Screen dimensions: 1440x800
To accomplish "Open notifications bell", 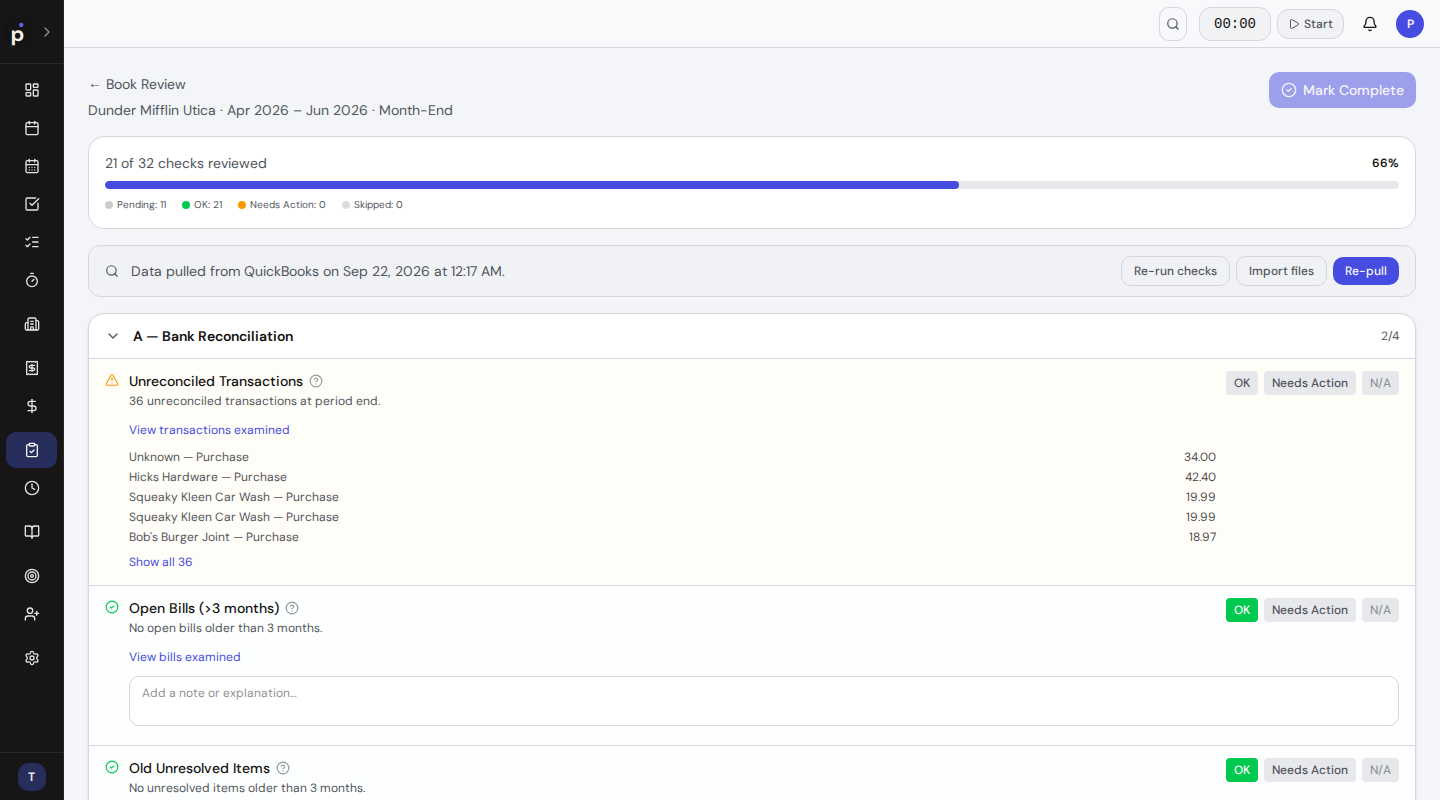I will point(1370,24).
